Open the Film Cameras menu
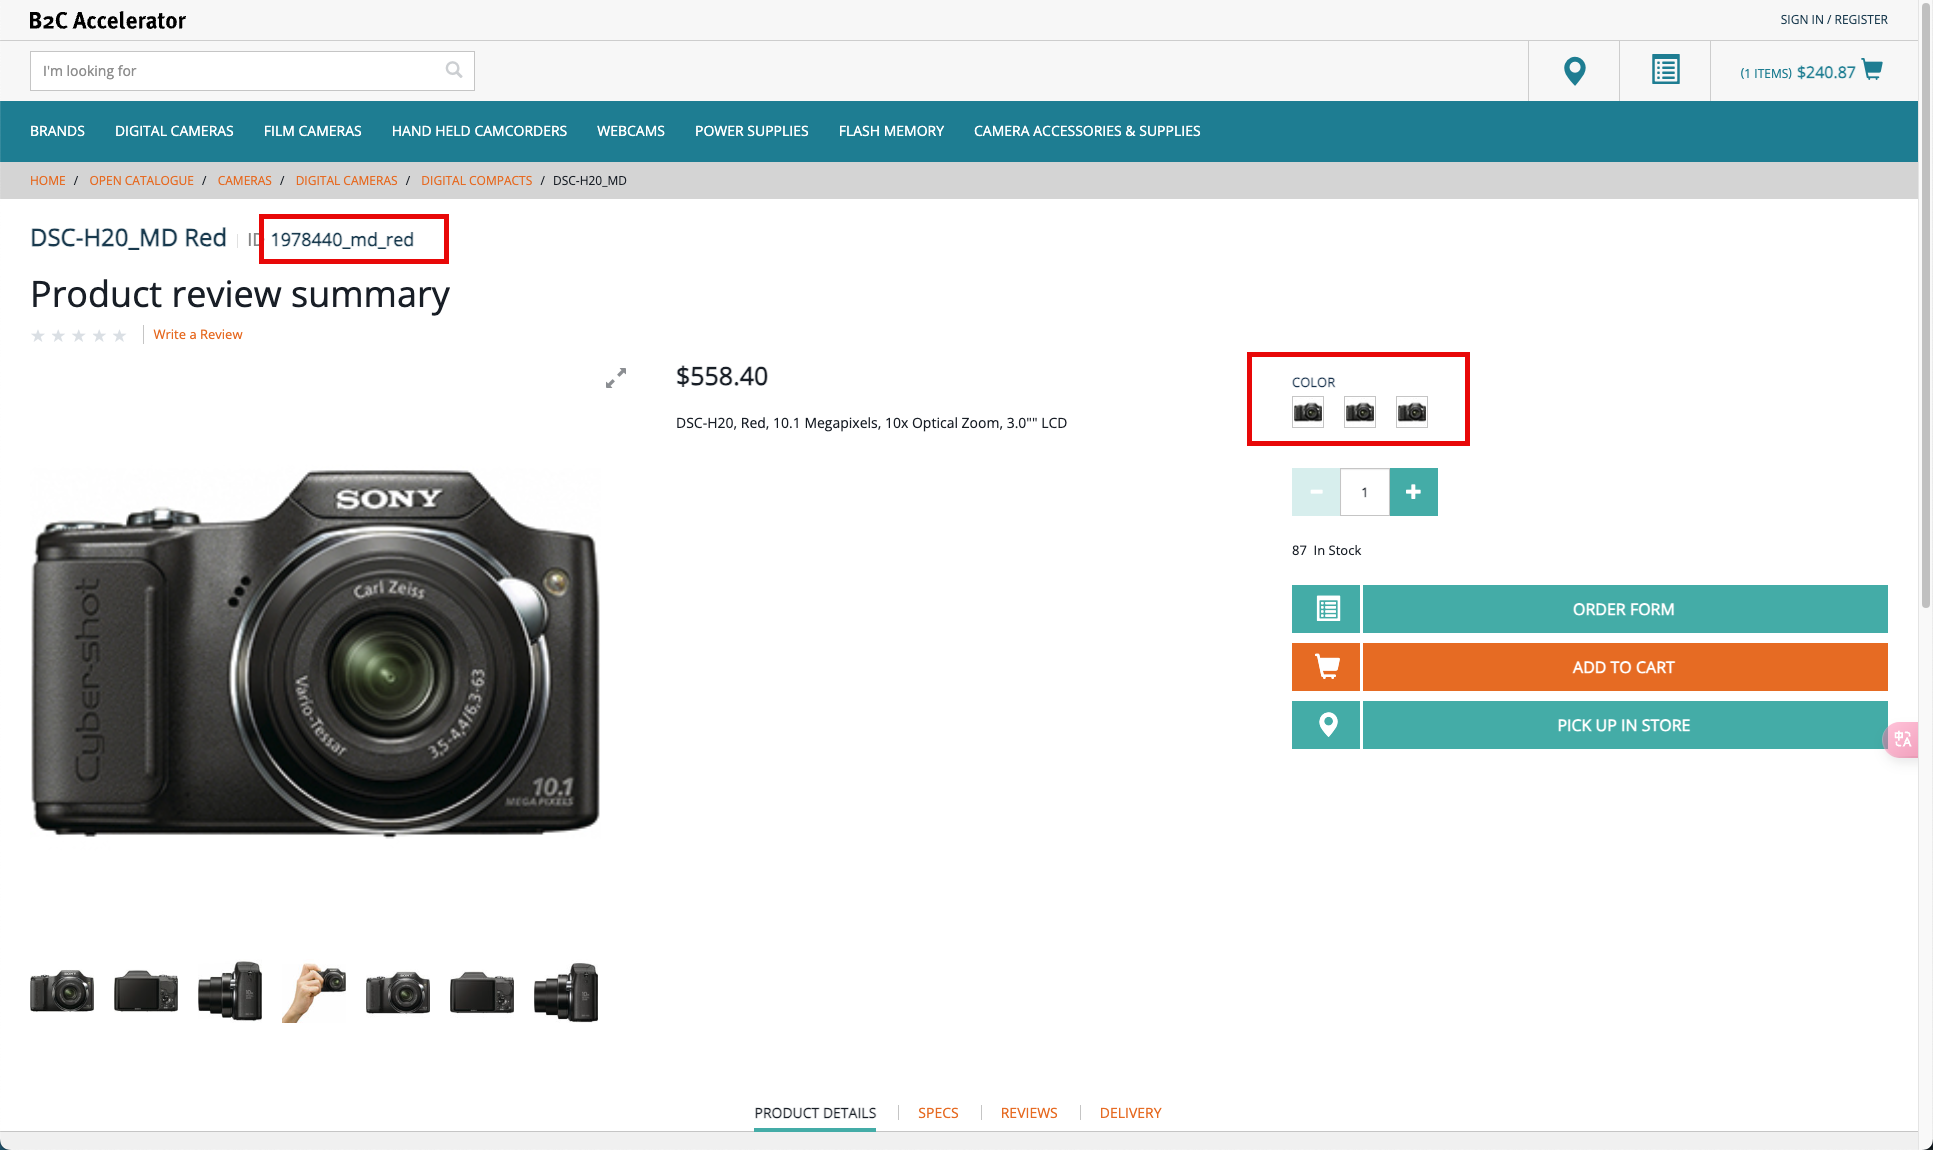The width and height of the screenshot is (1933, 1150). click(312, 131)
